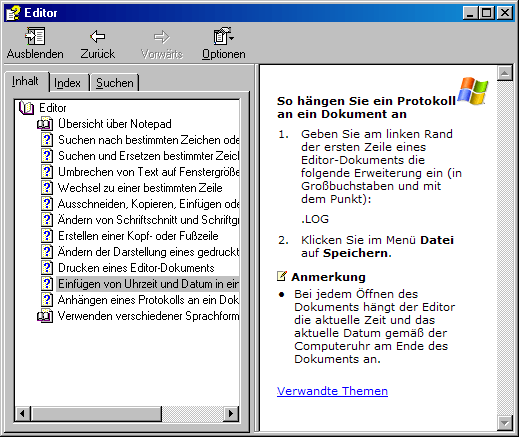This screenshot has width=519, height=437.
Task: Click the Vorwärts forward arrow
Action: 162,37
